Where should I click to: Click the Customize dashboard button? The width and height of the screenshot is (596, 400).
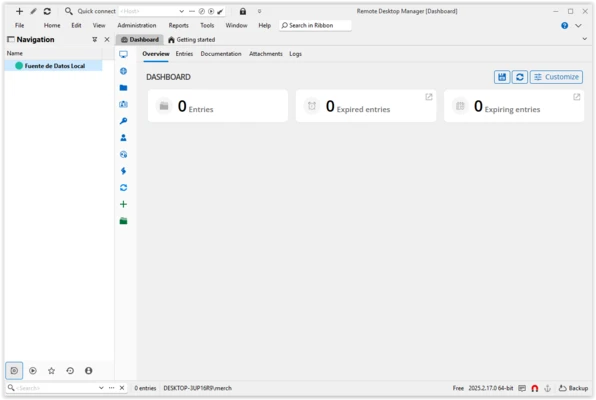point(556,77)
